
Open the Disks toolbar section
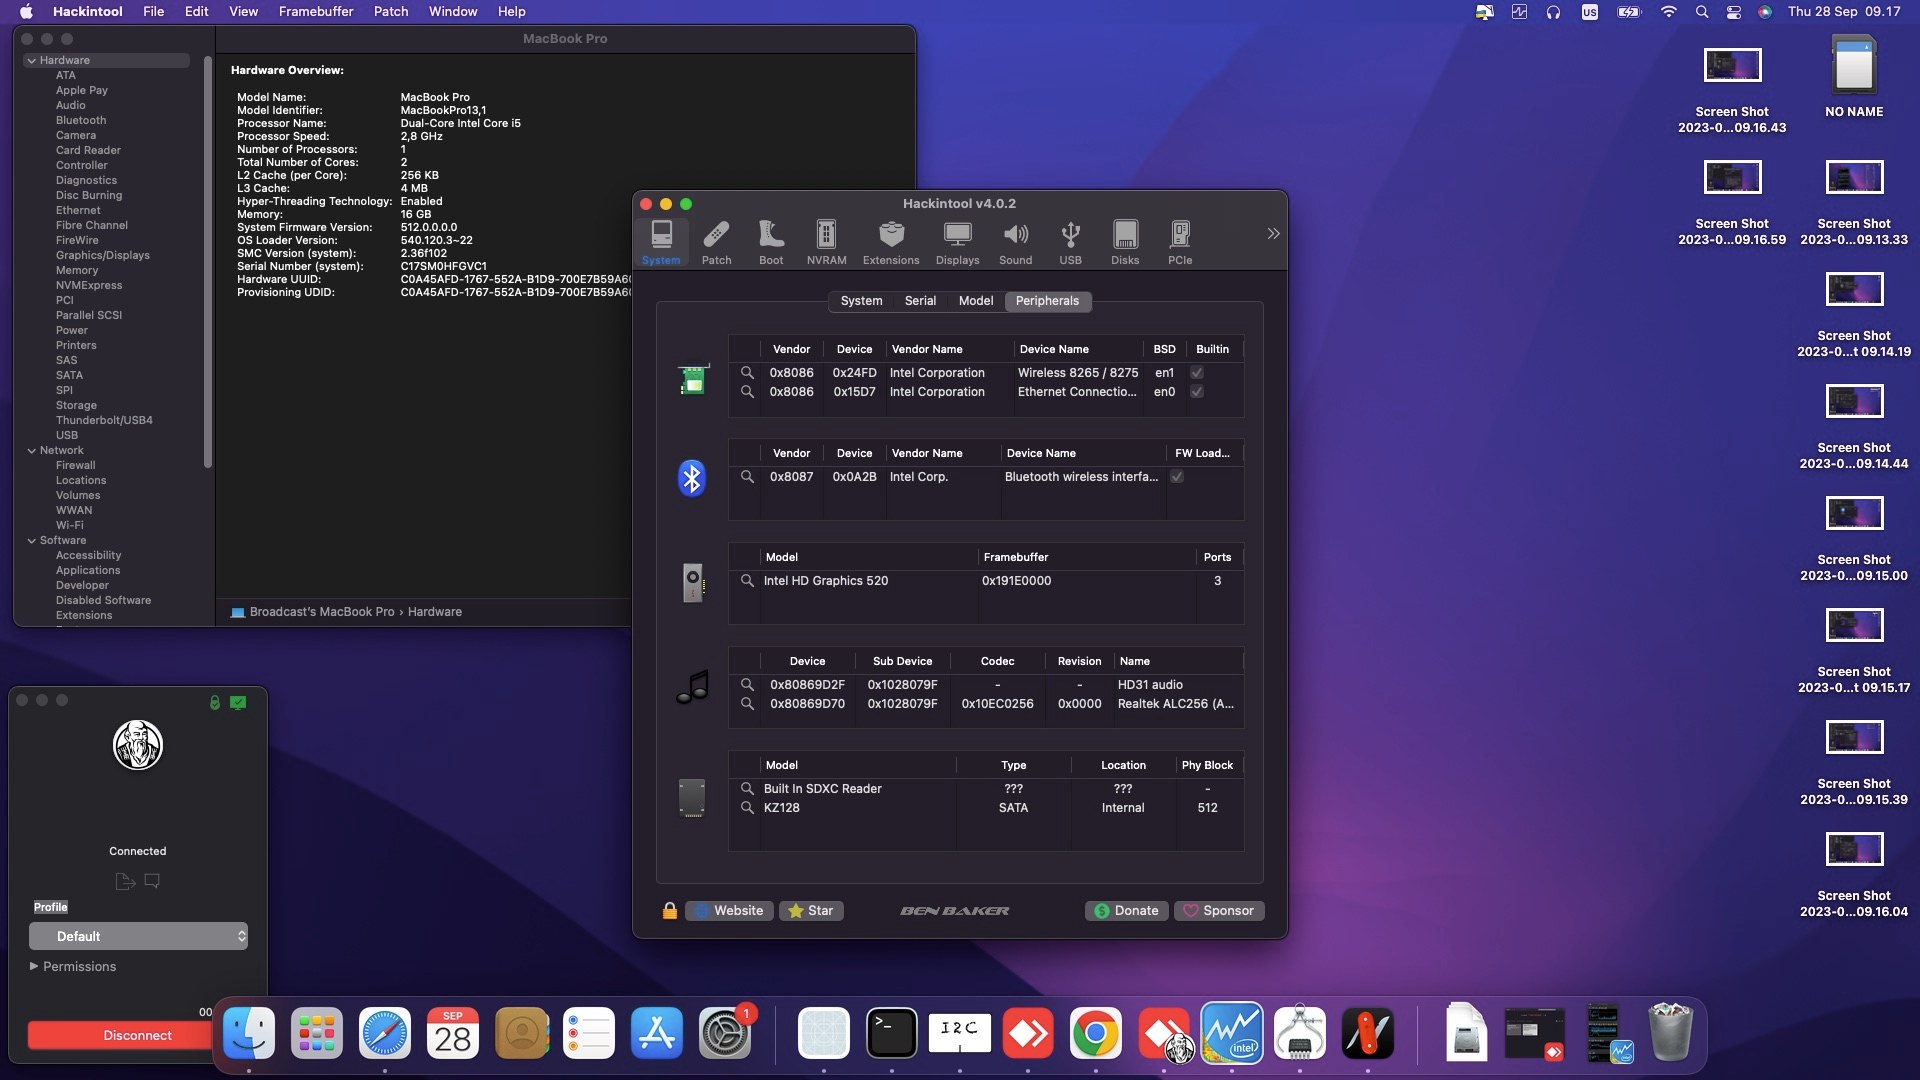[x=1125, y=243]
